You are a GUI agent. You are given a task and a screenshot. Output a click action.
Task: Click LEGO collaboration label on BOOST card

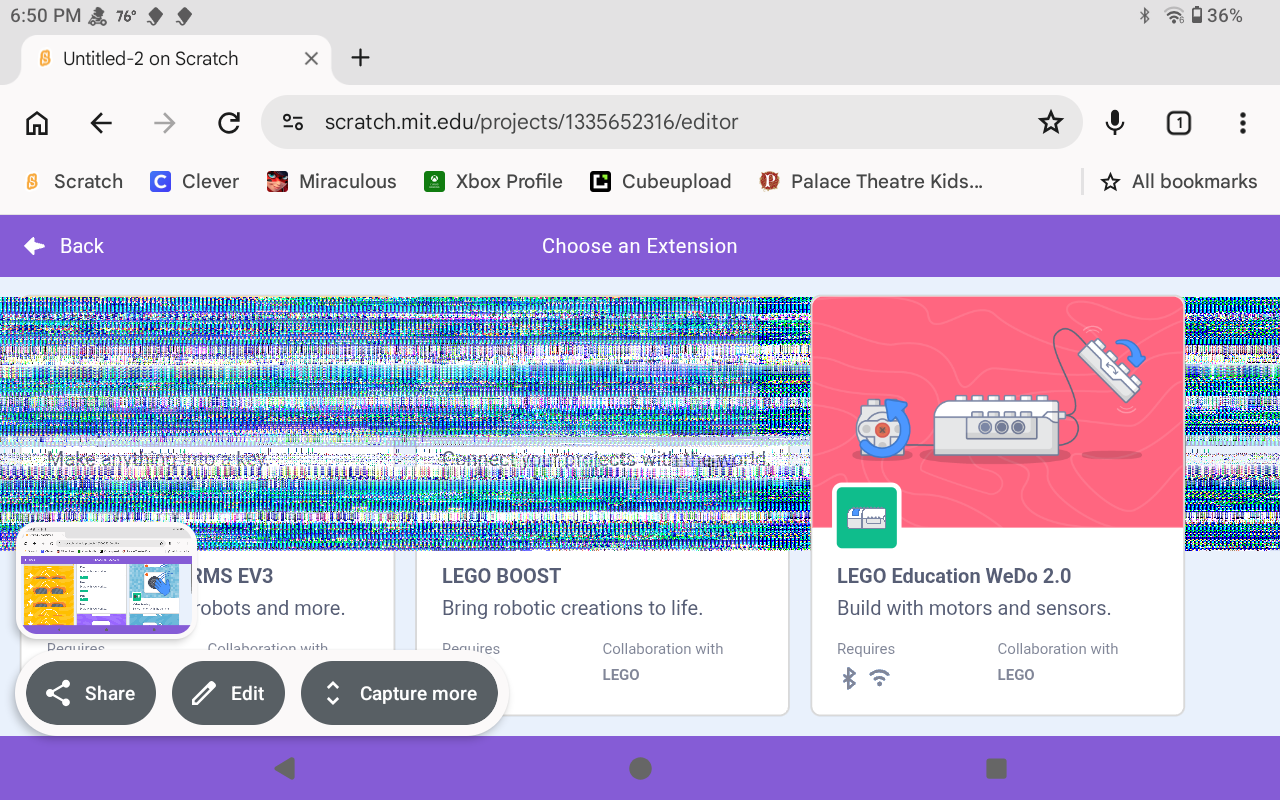621,675
